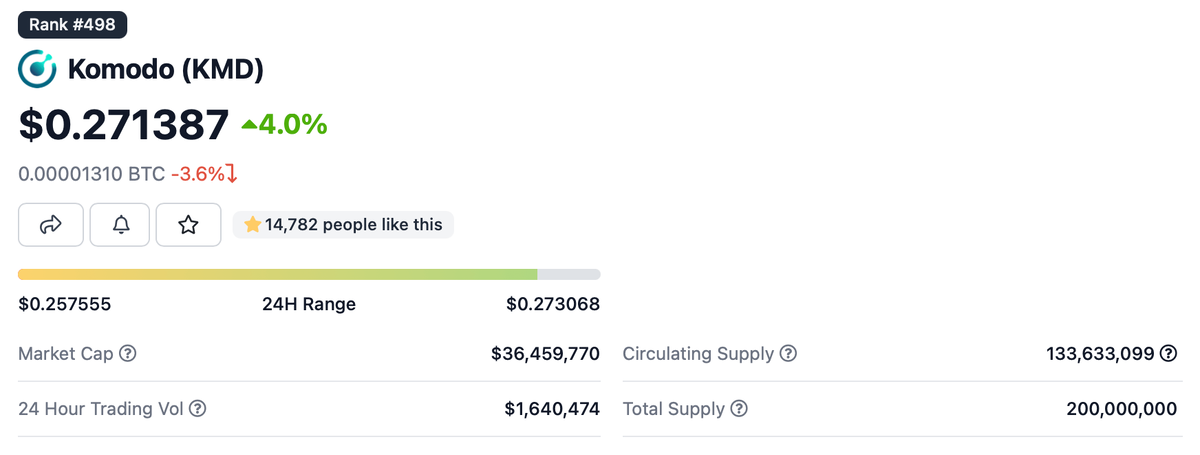Click the Komodo coin logo
Image resolution: width=1200 pixels, height=455 pixels.
38,69
